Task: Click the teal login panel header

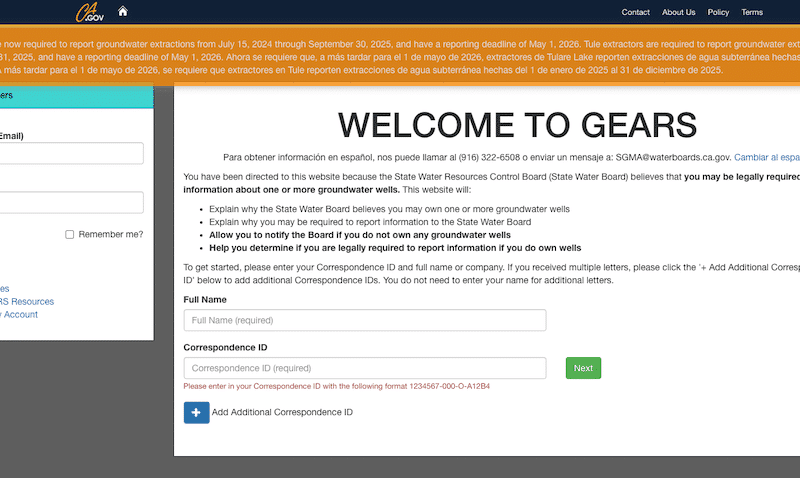Action: (75, 96)
